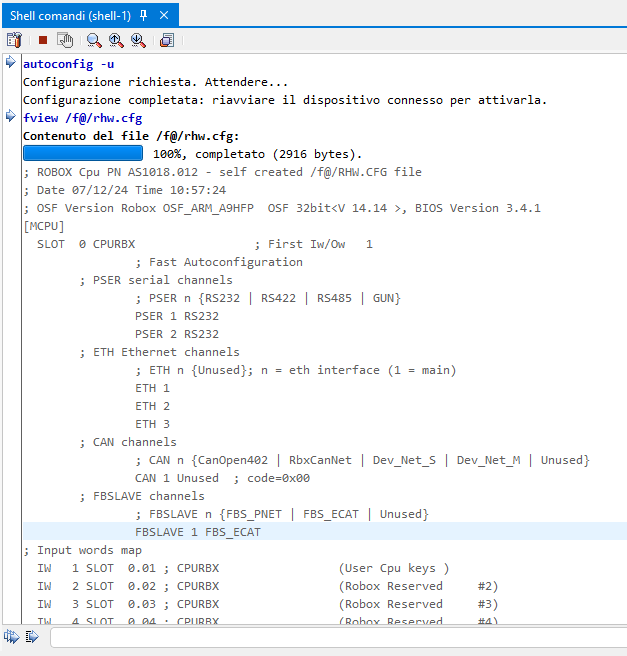Click the 'PSER 1 RS232' line
Screen dimensions: 627x656
(x=177, y=316)
